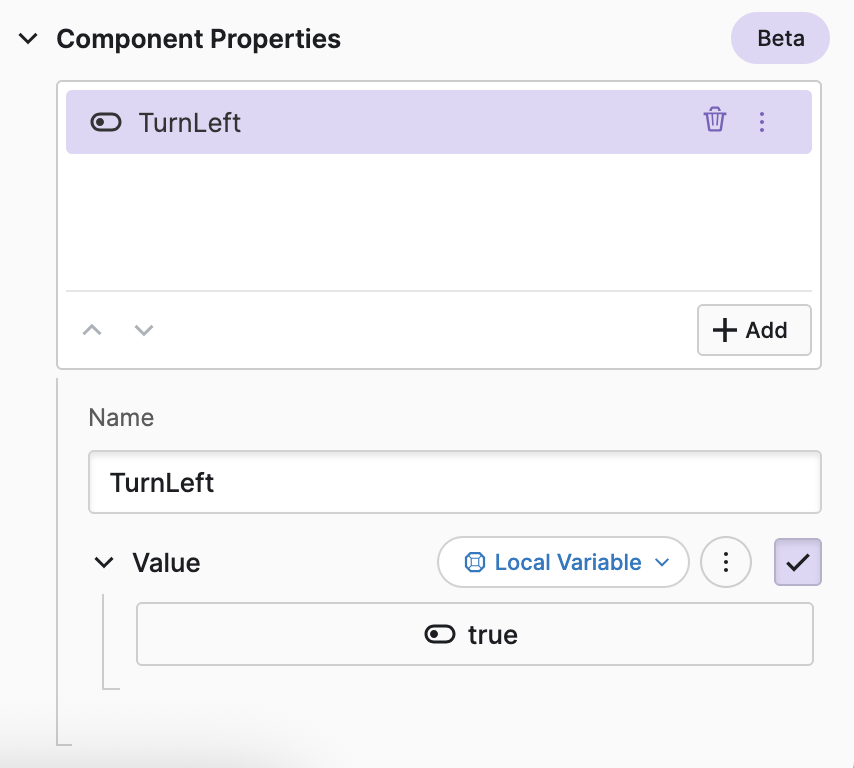
Task: Uncheck the checkbox next to Value
Action: 797,562
